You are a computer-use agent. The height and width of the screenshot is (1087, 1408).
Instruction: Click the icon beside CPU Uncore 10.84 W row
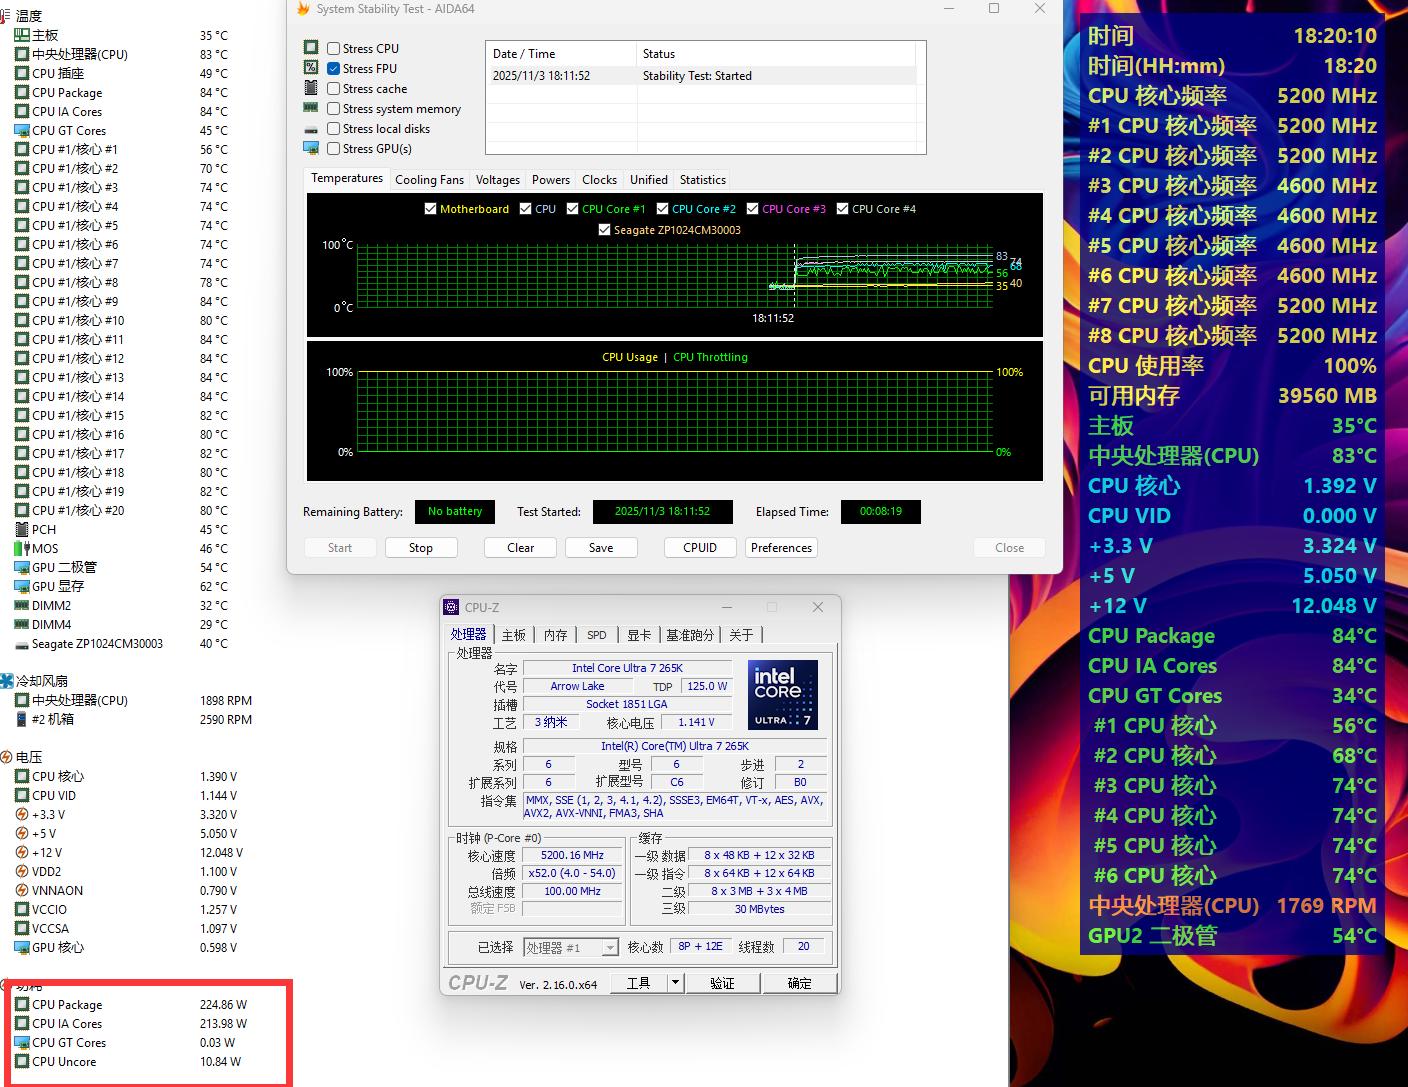[22, 1061]
